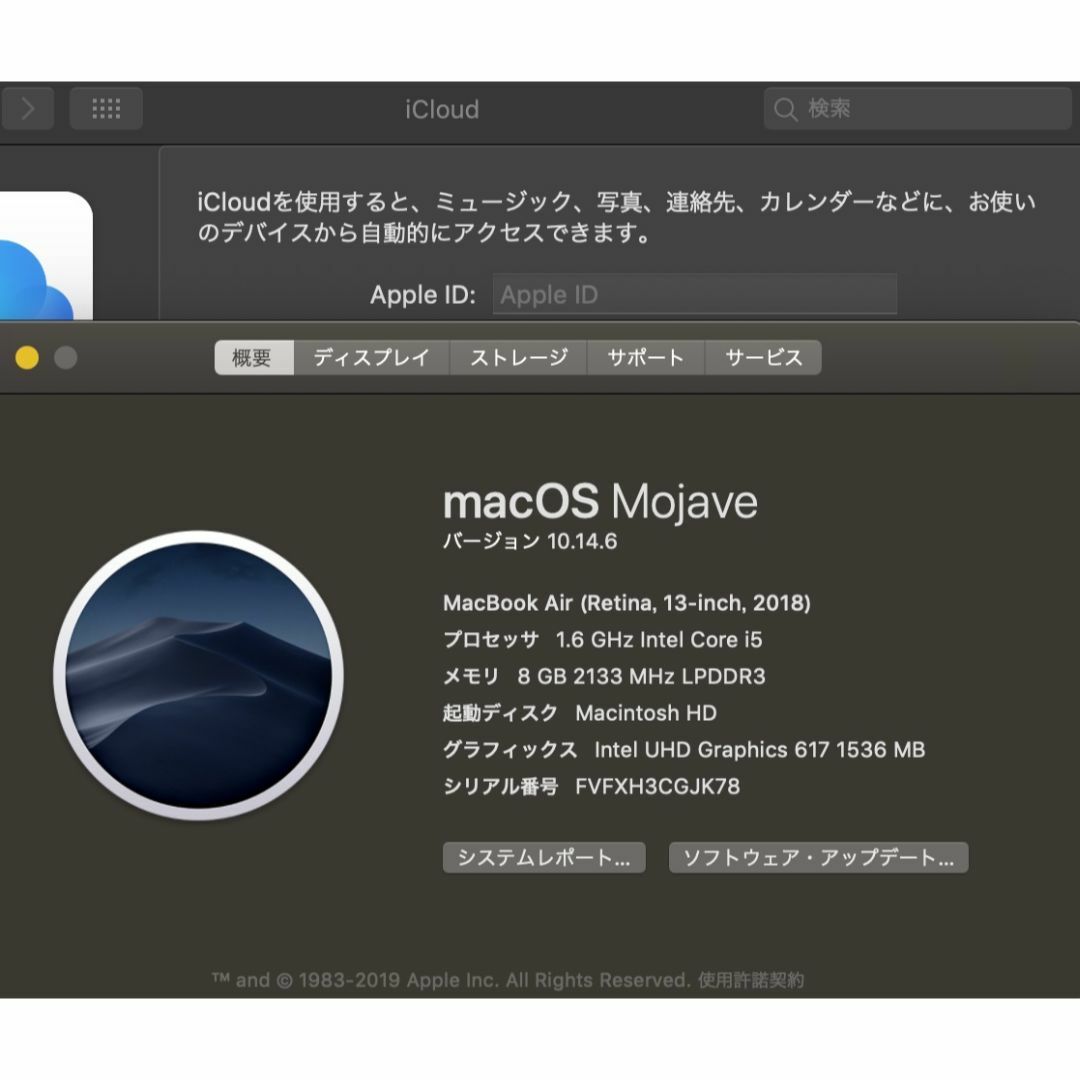The height and width of the screenshot is (1080, 1080).
Task: Click the macOS Mojave desert image
Action: pyautogui.click(x=198, y=675)
